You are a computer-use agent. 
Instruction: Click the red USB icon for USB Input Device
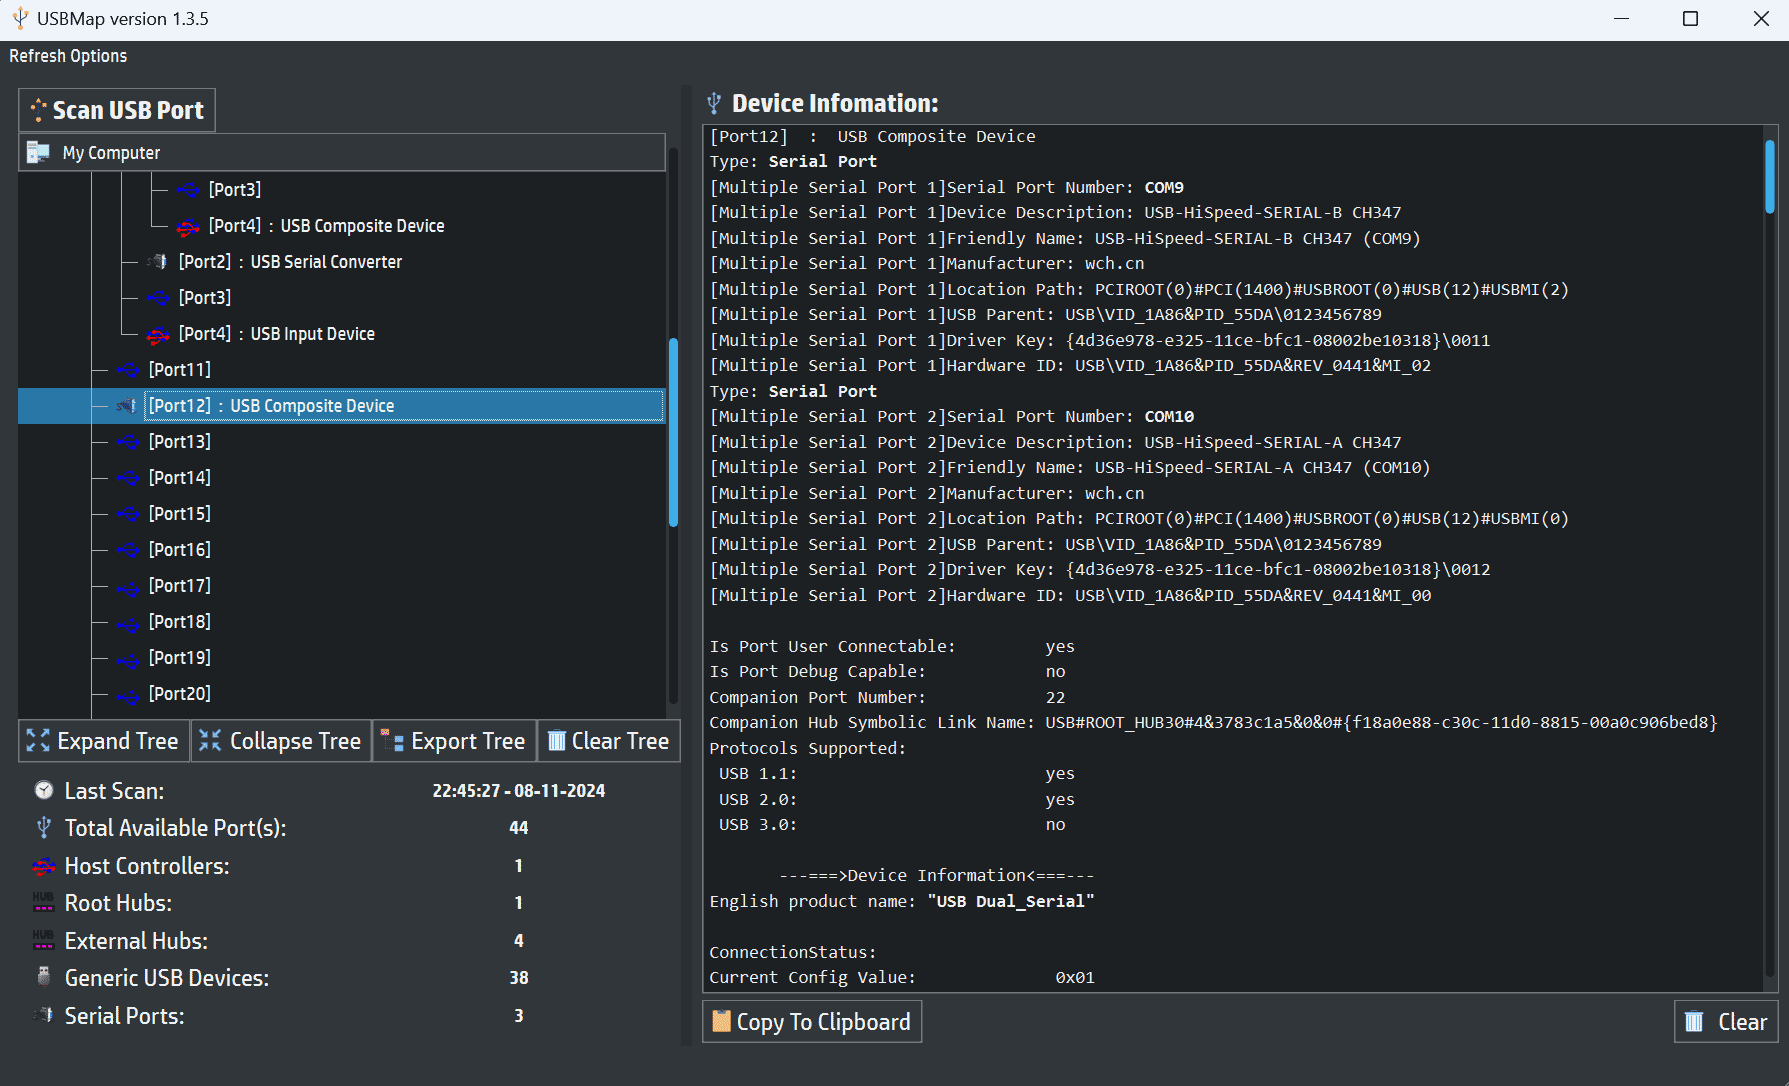(158, 334)
